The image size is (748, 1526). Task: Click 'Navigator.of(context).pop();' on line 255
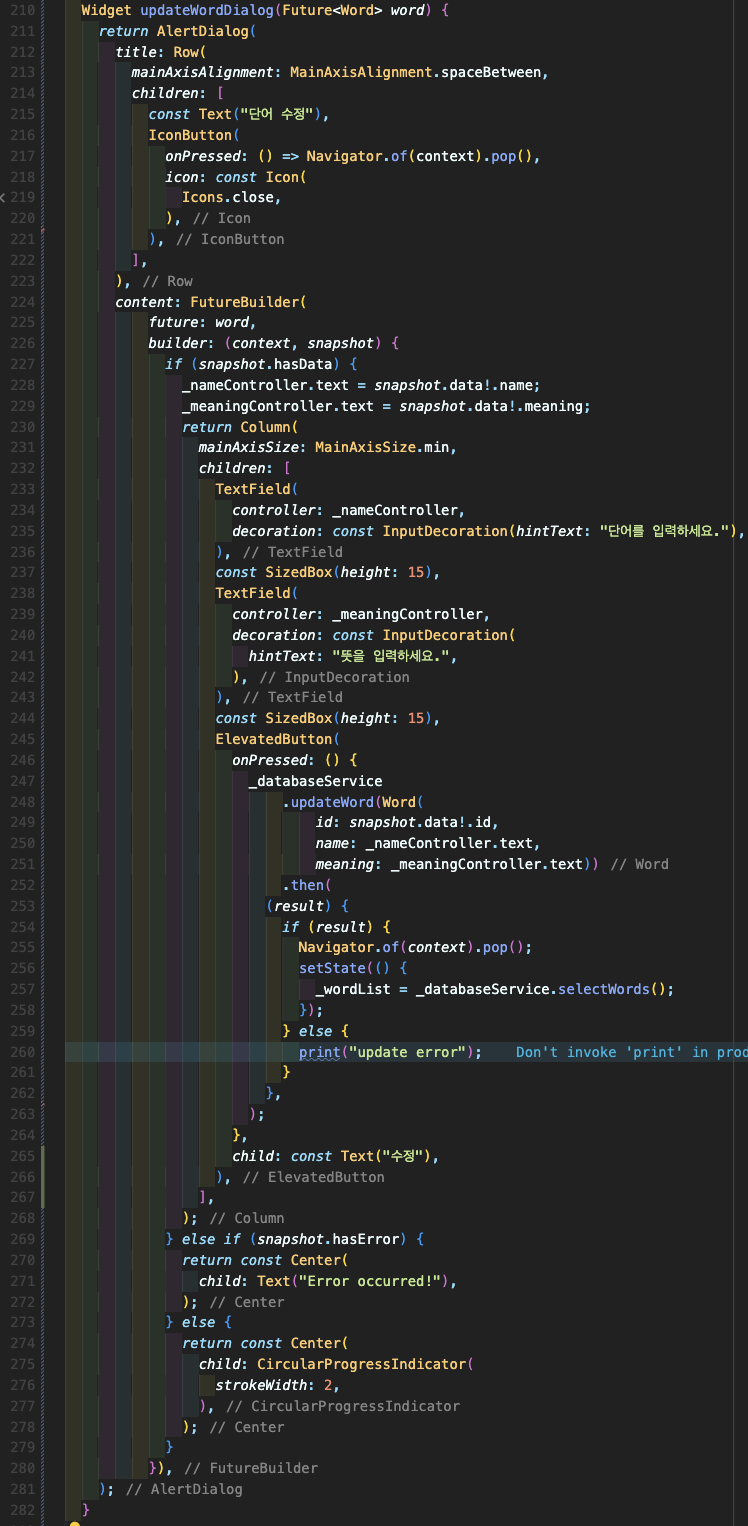tap(414, 947)
